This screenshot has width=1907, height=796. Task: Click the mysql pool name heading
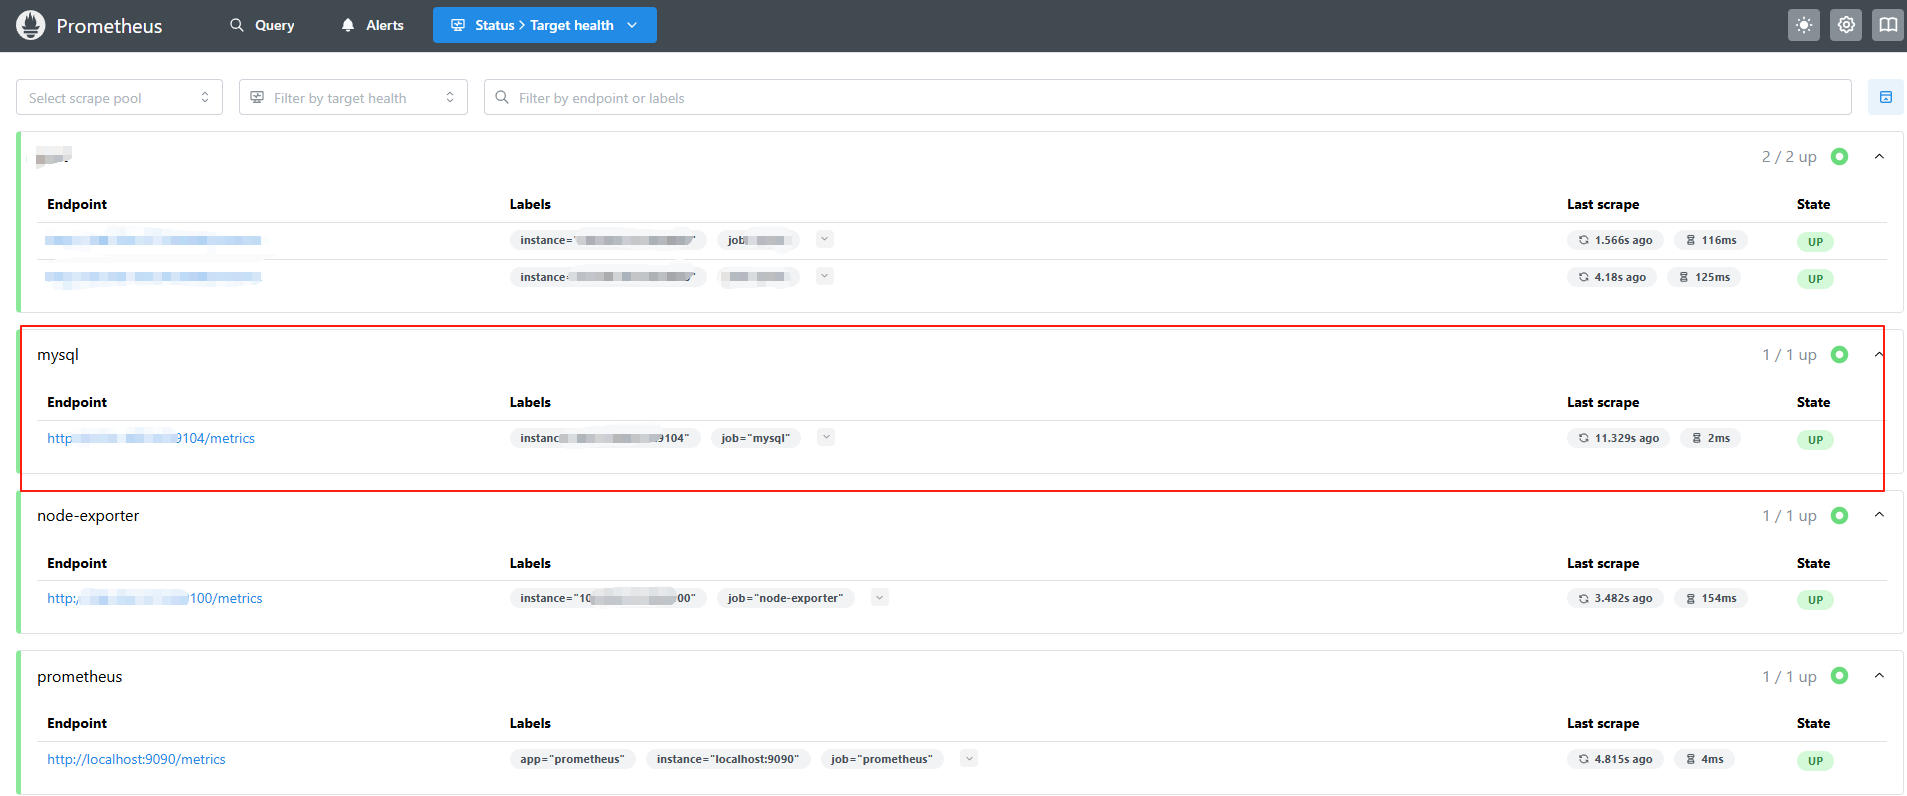(x=58, y=355)
